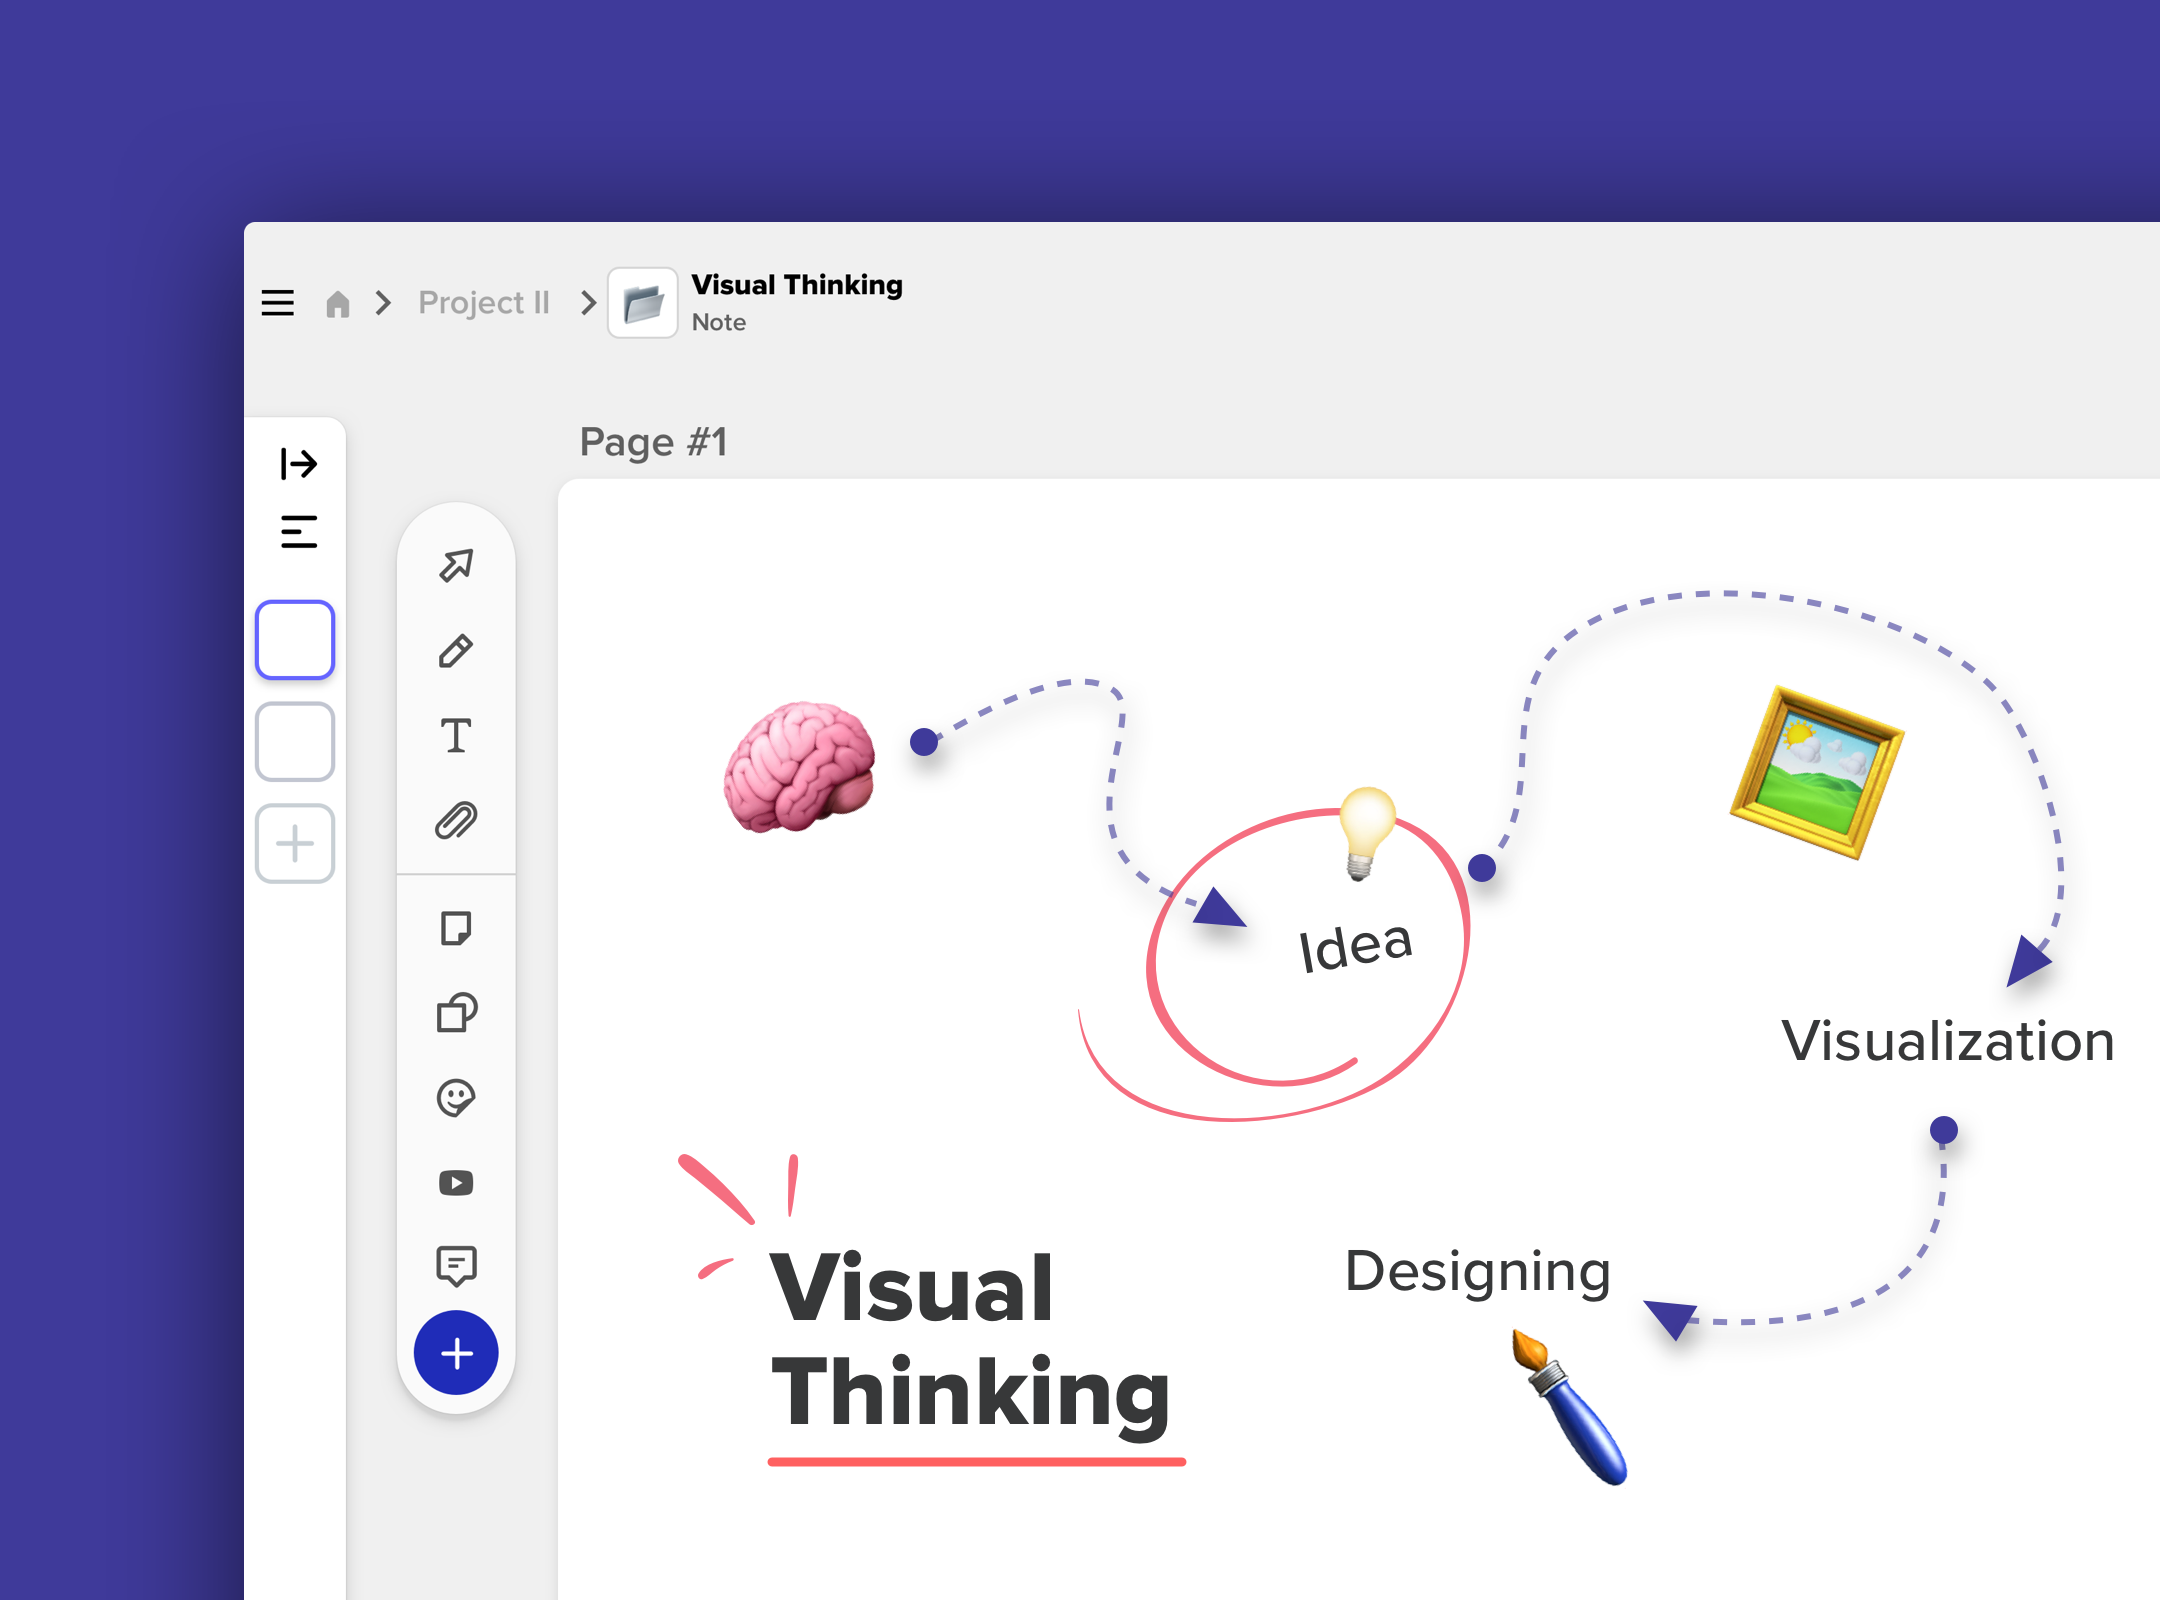The height and width of the screenshot is (1600, 2160).
Task: Open the document outline icon in the sidebar
Action: pyautogui.click(x=298, y=531)
